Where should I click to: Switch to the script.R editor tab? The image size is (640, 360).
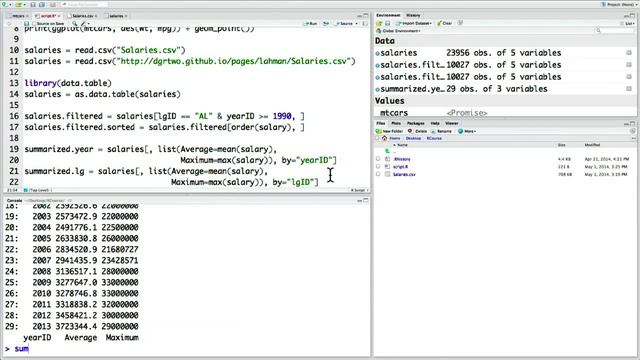(47, 16)
